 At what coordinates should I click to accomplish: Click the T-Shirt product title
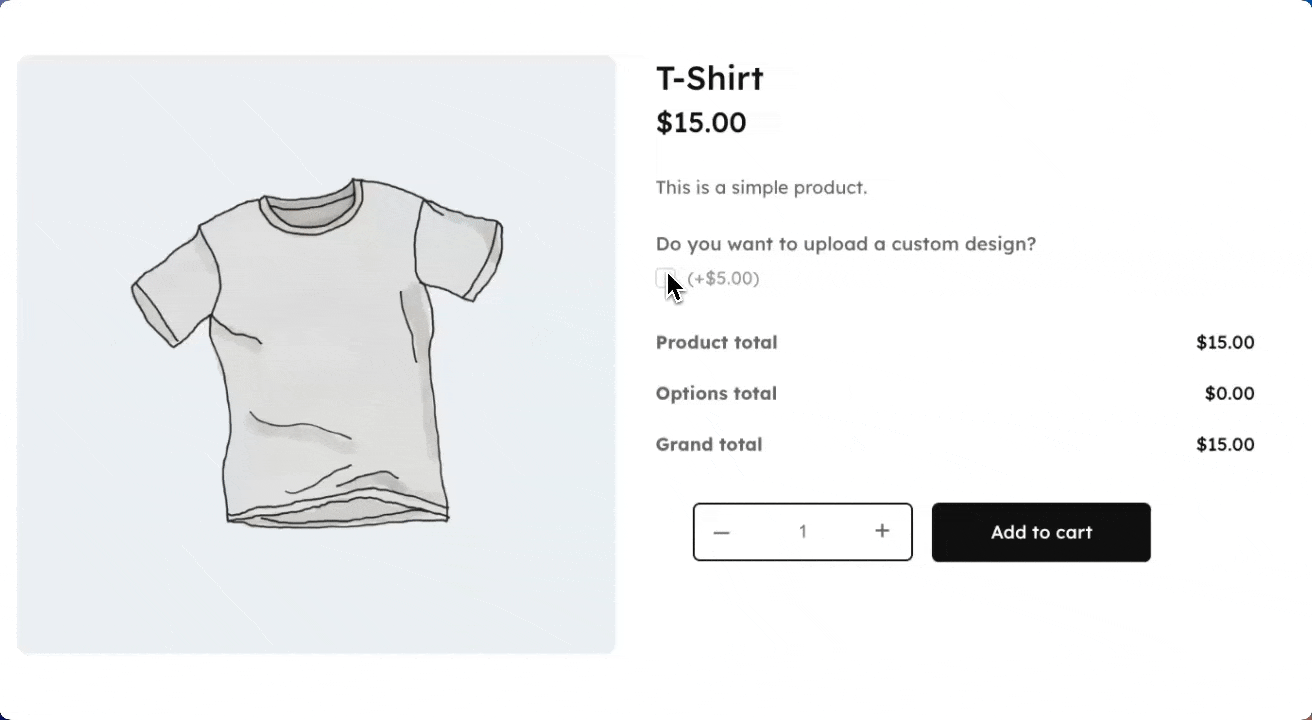click(x=709, y=78)
